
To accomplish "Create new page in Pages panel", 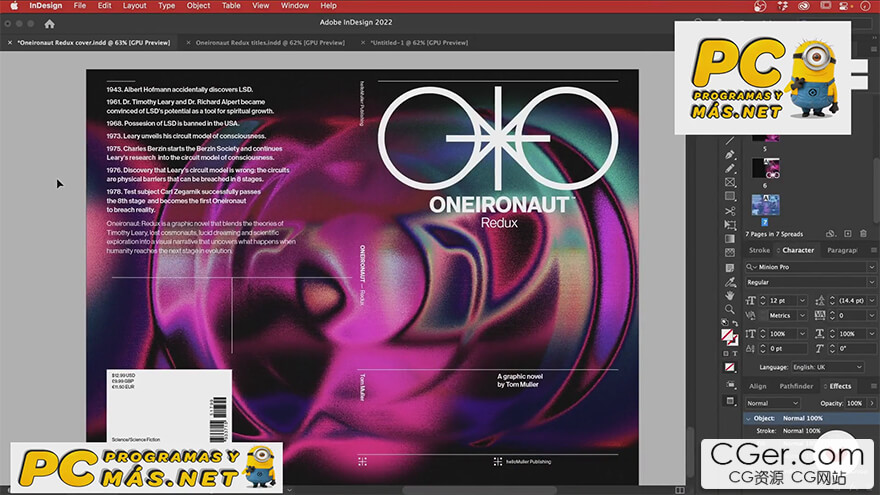I will click(848, 233).
